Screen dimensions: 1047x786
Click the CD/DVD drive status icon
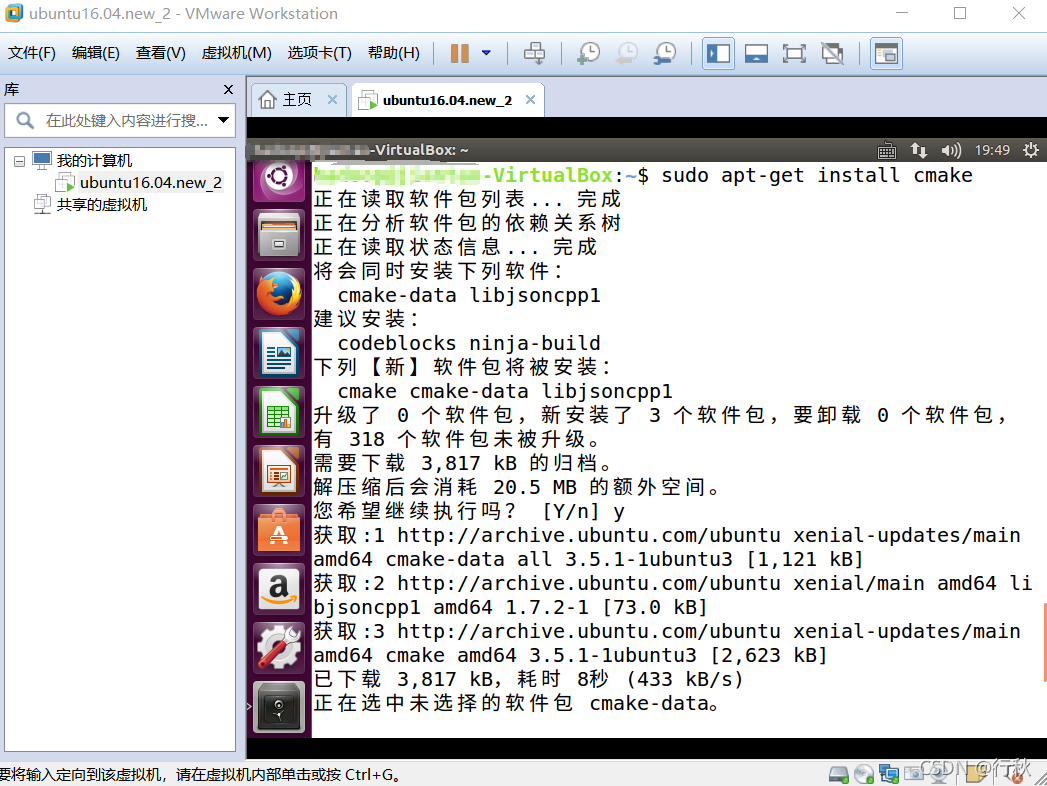pyautogui.click(x=864, y=775)
